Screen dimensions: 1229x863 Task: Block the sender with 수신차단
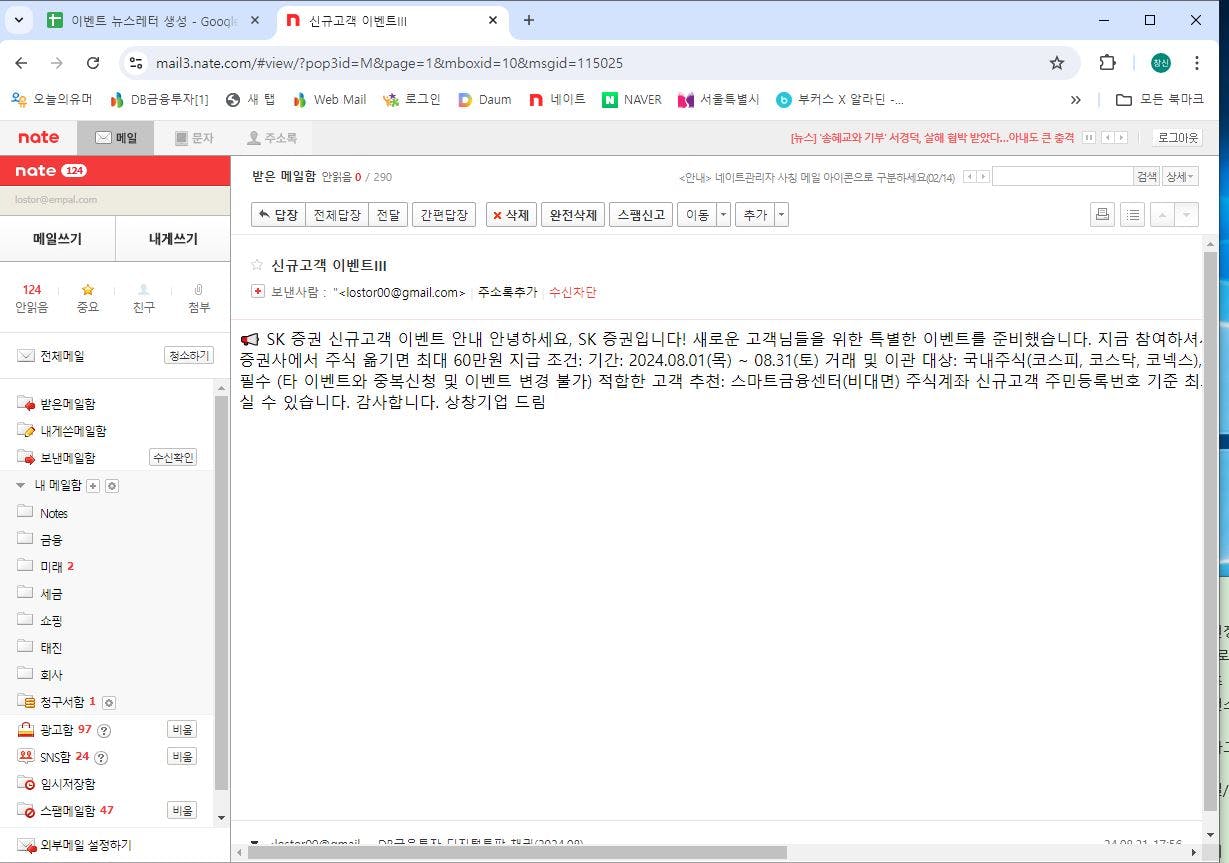[573, 292]
